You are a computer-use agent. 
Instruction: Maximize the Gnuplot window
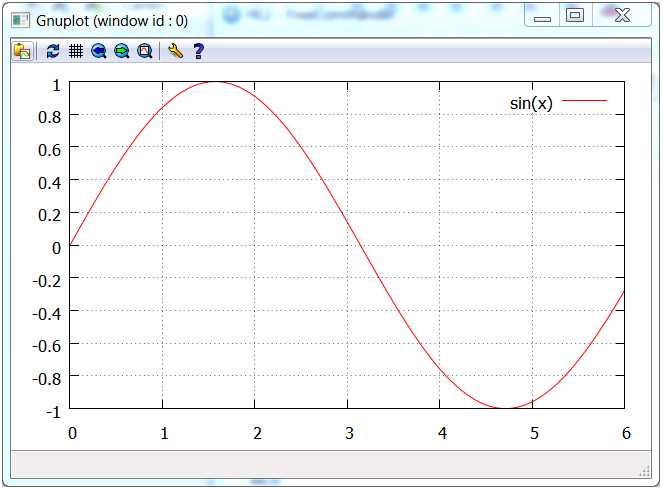tap(575, 16)
